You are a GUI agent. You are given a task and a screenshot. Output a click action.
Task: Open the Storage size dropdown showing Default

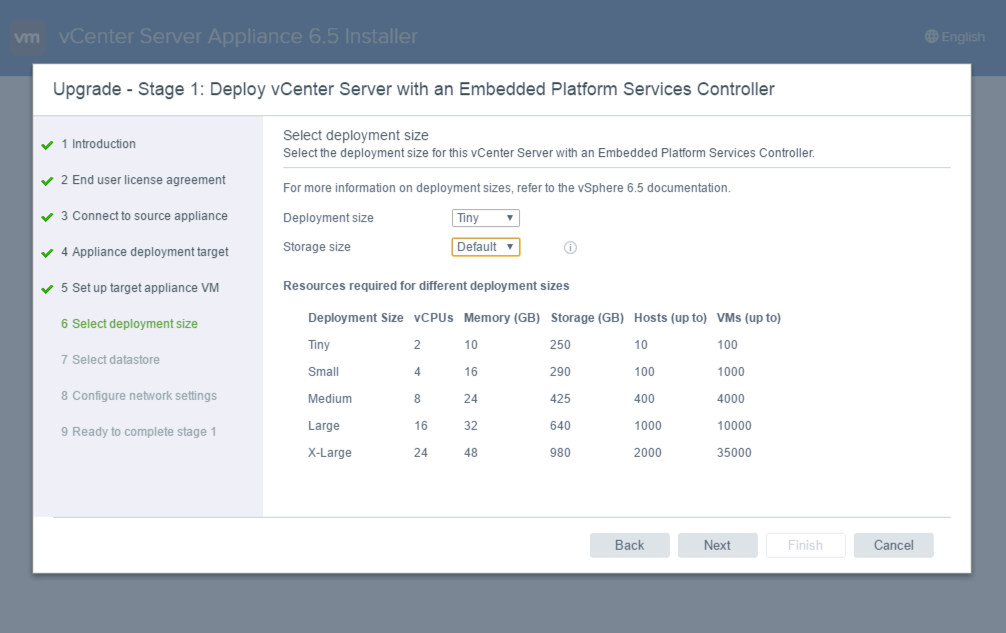pos(486,247)
